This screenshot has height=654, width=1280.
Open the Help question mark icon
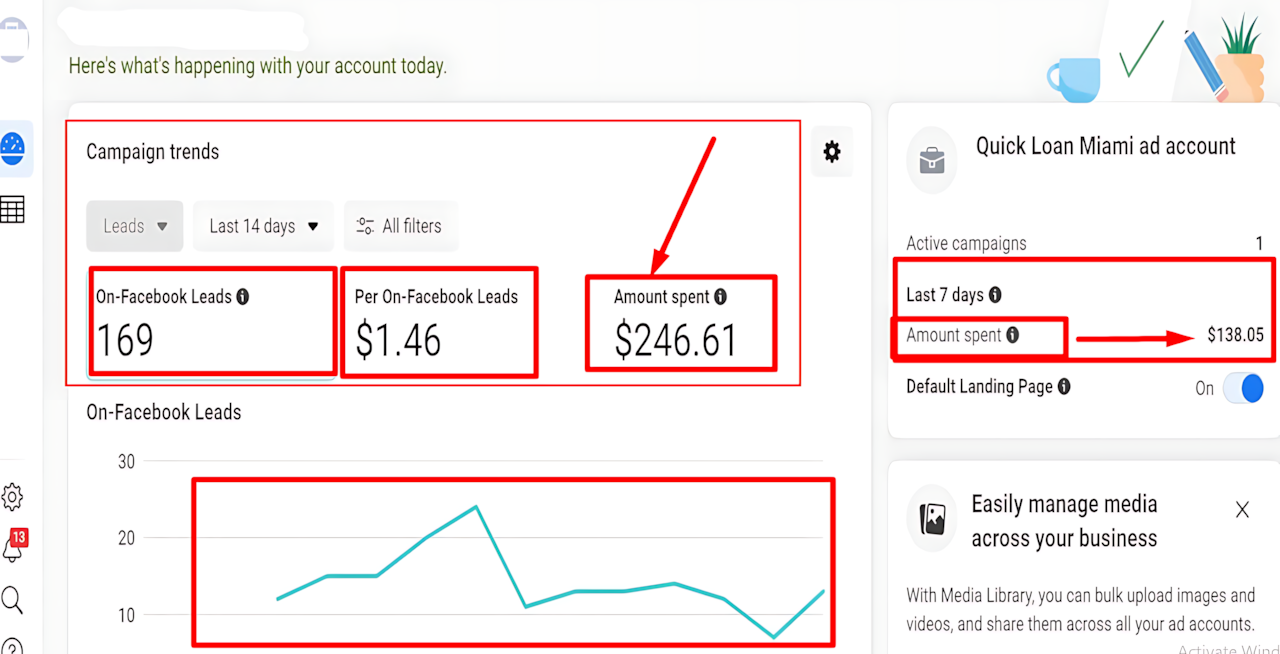(12, 645)
